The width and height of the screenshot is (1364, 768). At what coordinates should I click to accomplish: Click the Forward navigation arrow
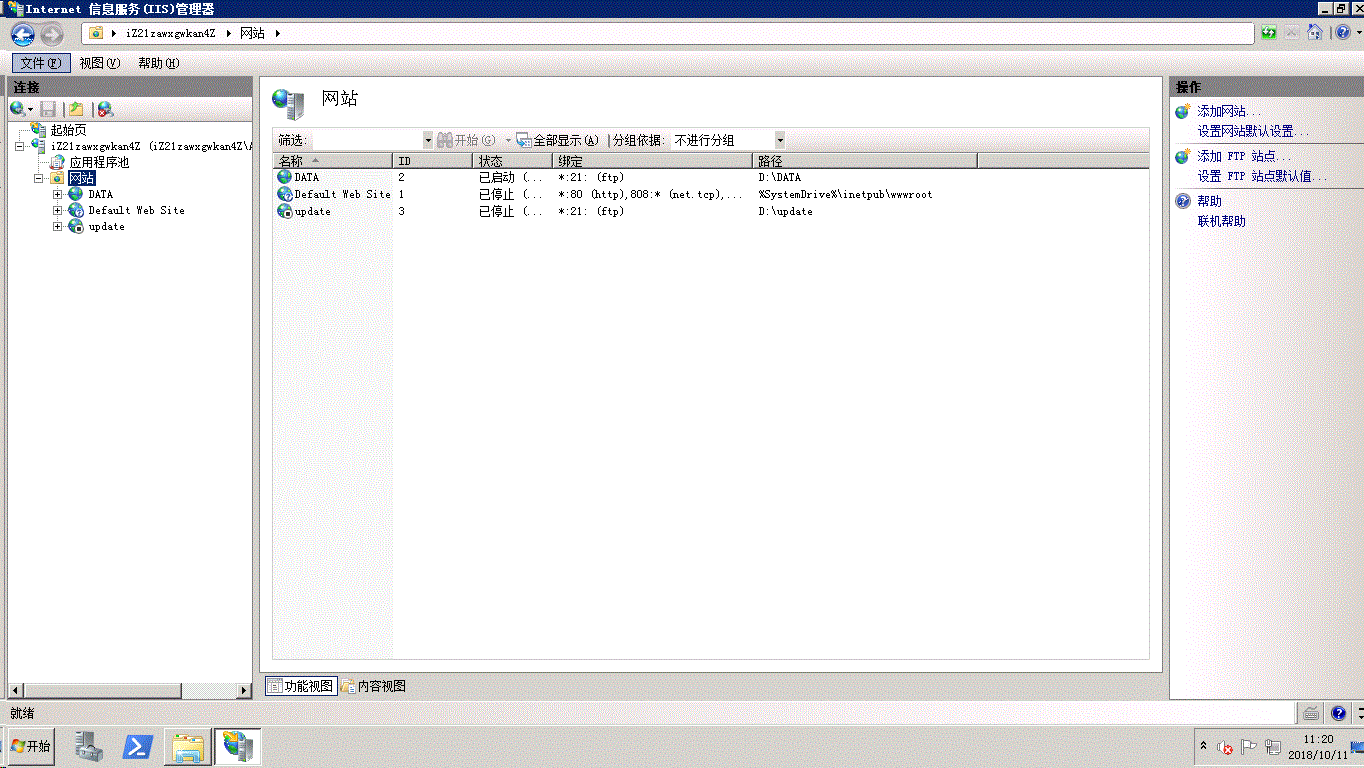pos(51,34)
